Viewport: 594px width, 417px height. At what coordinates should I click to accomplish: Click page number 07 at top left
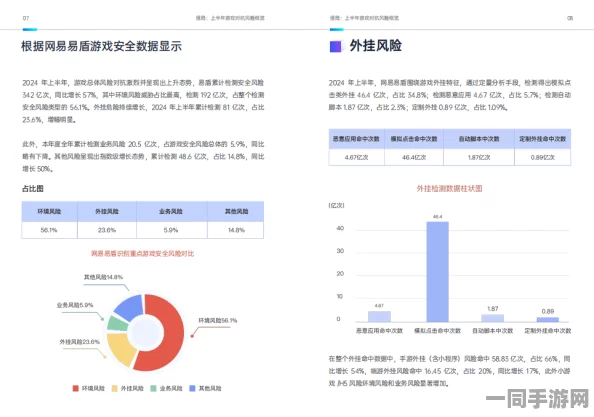click(x=26, y=18)
